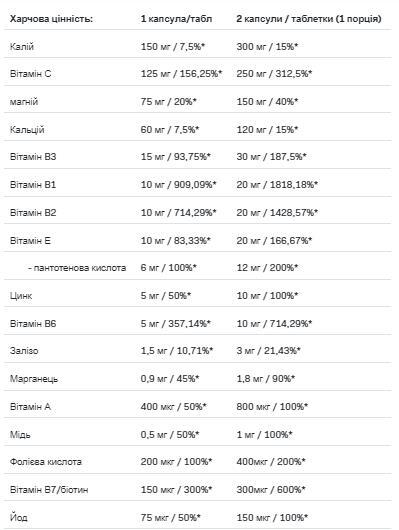The height and width of the screenshot is (530, 399).
Task: Click the 'Вітамін B2' row label
Action: (33, 213)
